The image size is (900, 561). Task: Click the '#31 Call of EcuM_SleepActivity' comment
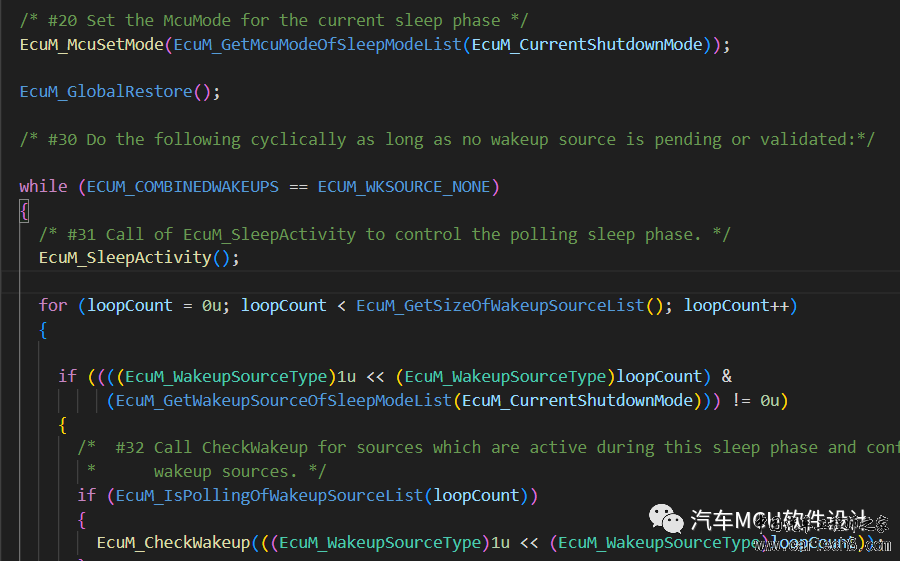tap(385, 234)
